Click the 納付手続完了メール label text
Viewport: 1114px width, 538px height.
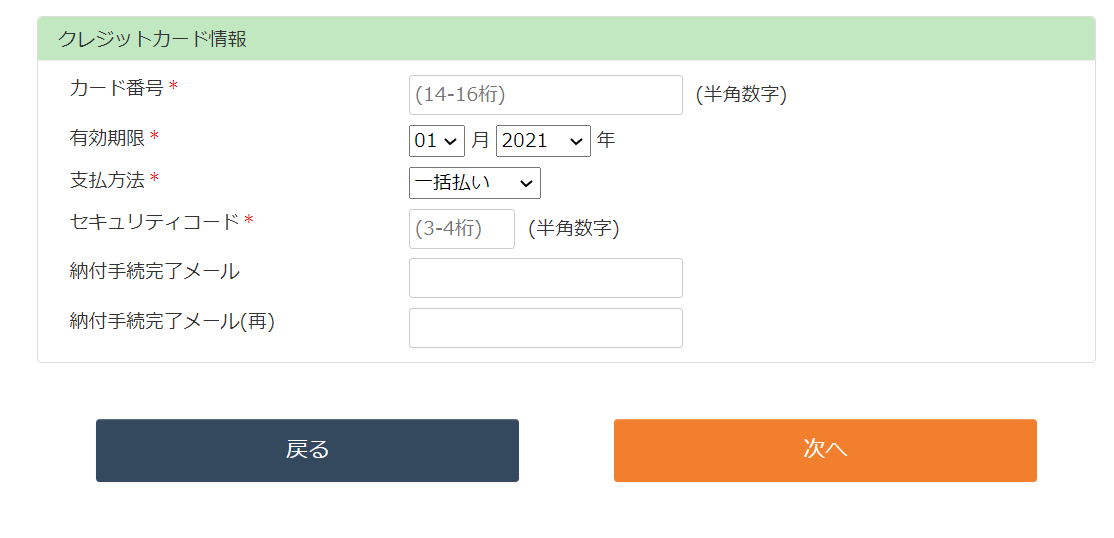click(x=155, y=271)
